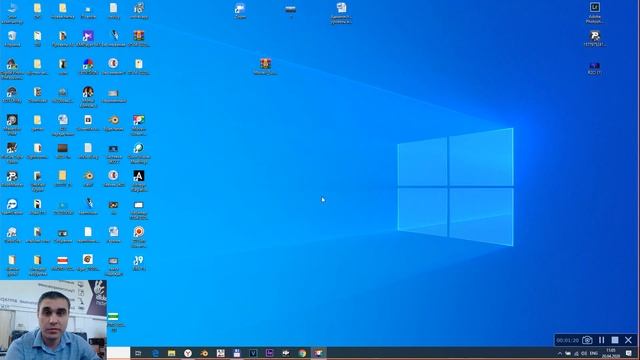The image size is (640, 360).
Task: Click the taskbar search box
Action: click(x=119, y=353)
